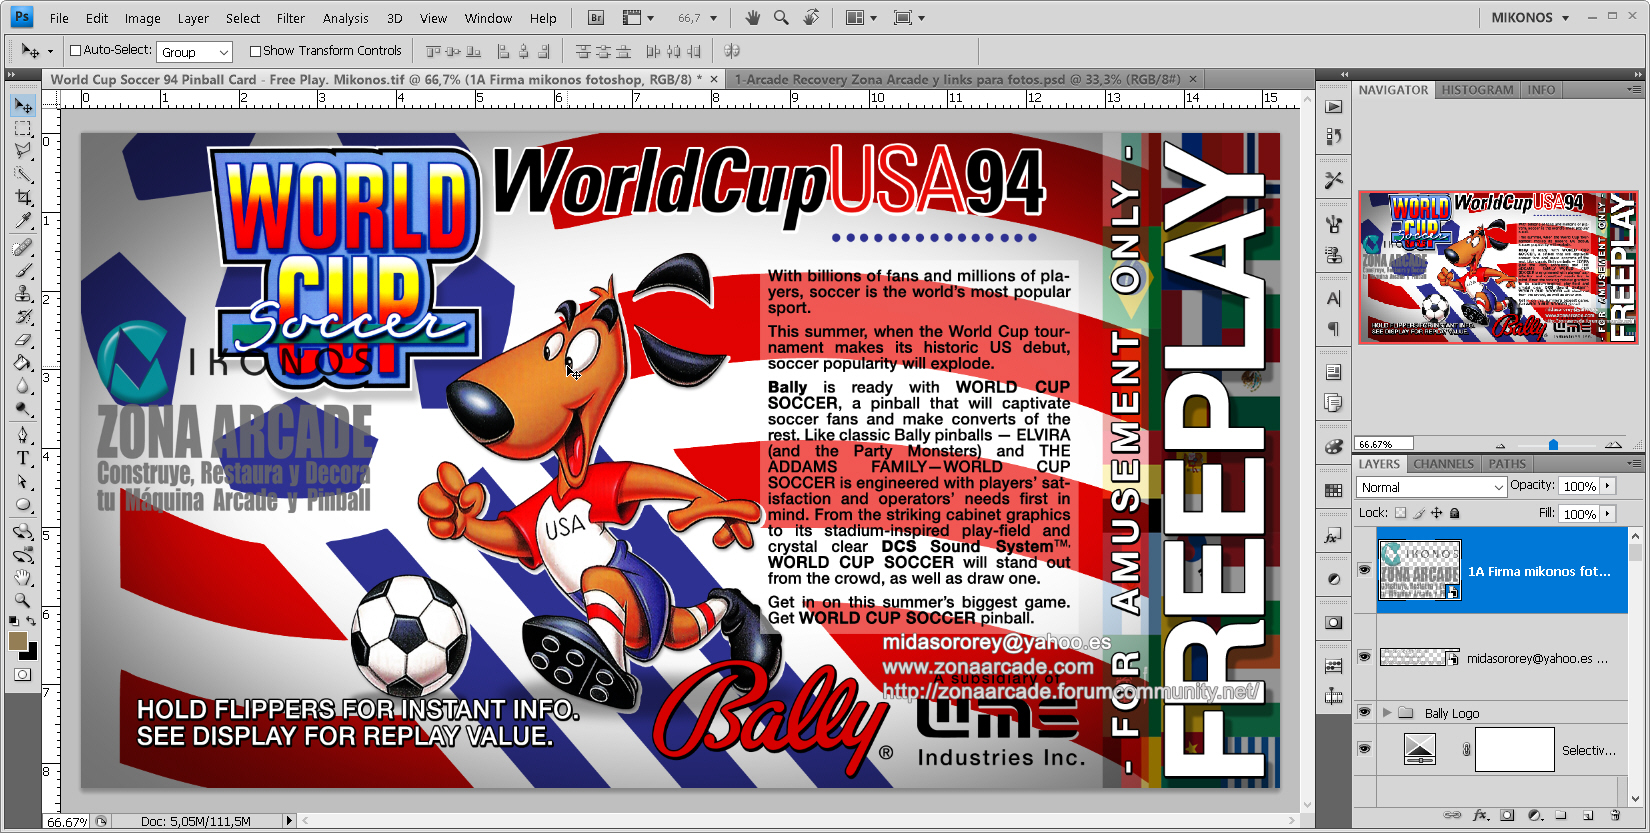Create a new layer with page icon
The height and width of the screenshot is (833, 1650).
(x=1588, y=815)
